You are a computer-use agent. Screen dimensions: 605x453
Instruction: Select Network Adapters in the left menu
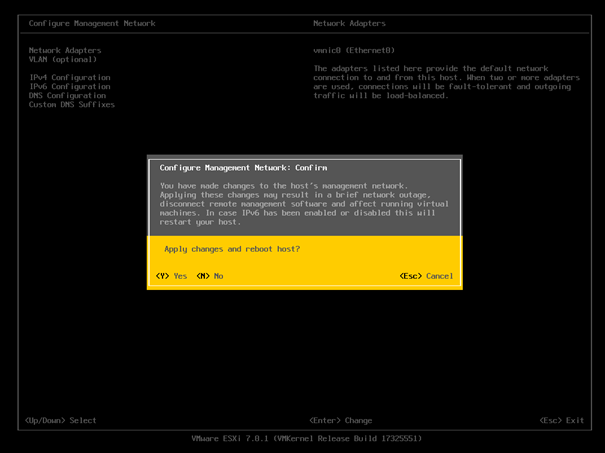(x=65, y=50)
